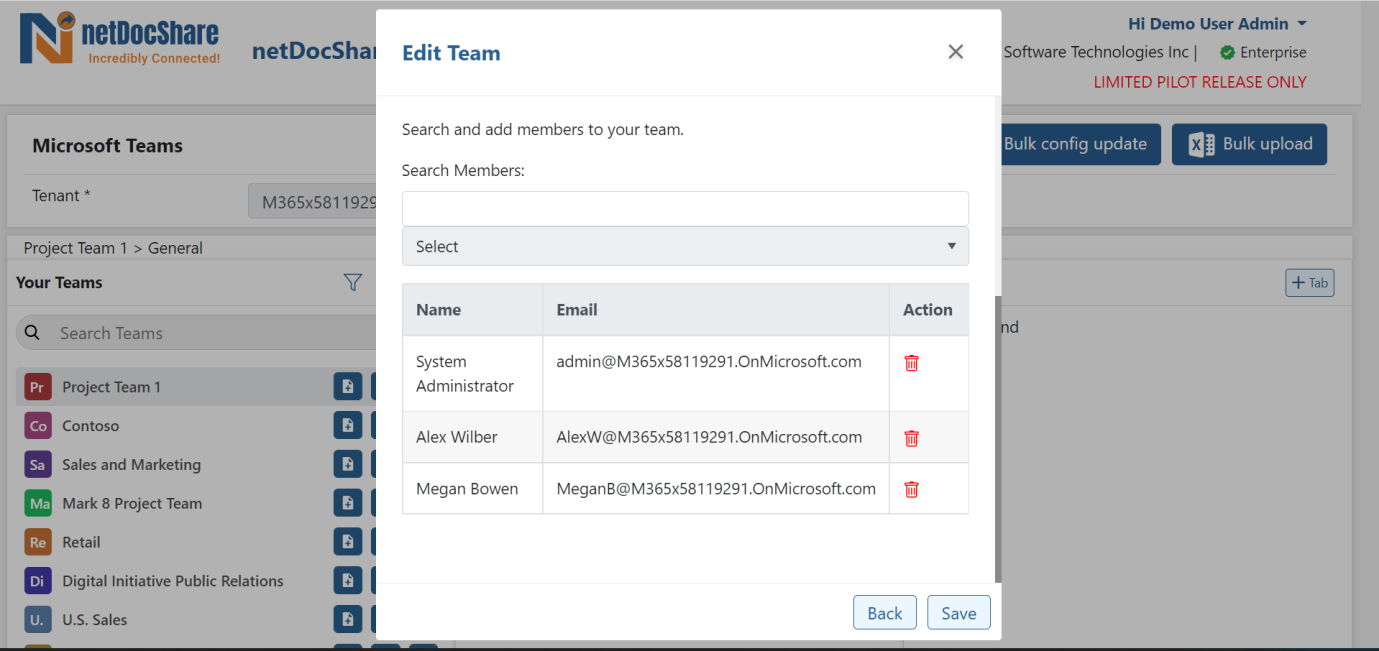Open the U.S. Sales team
The image size is (1379, 651).
[x=94, y=620]
